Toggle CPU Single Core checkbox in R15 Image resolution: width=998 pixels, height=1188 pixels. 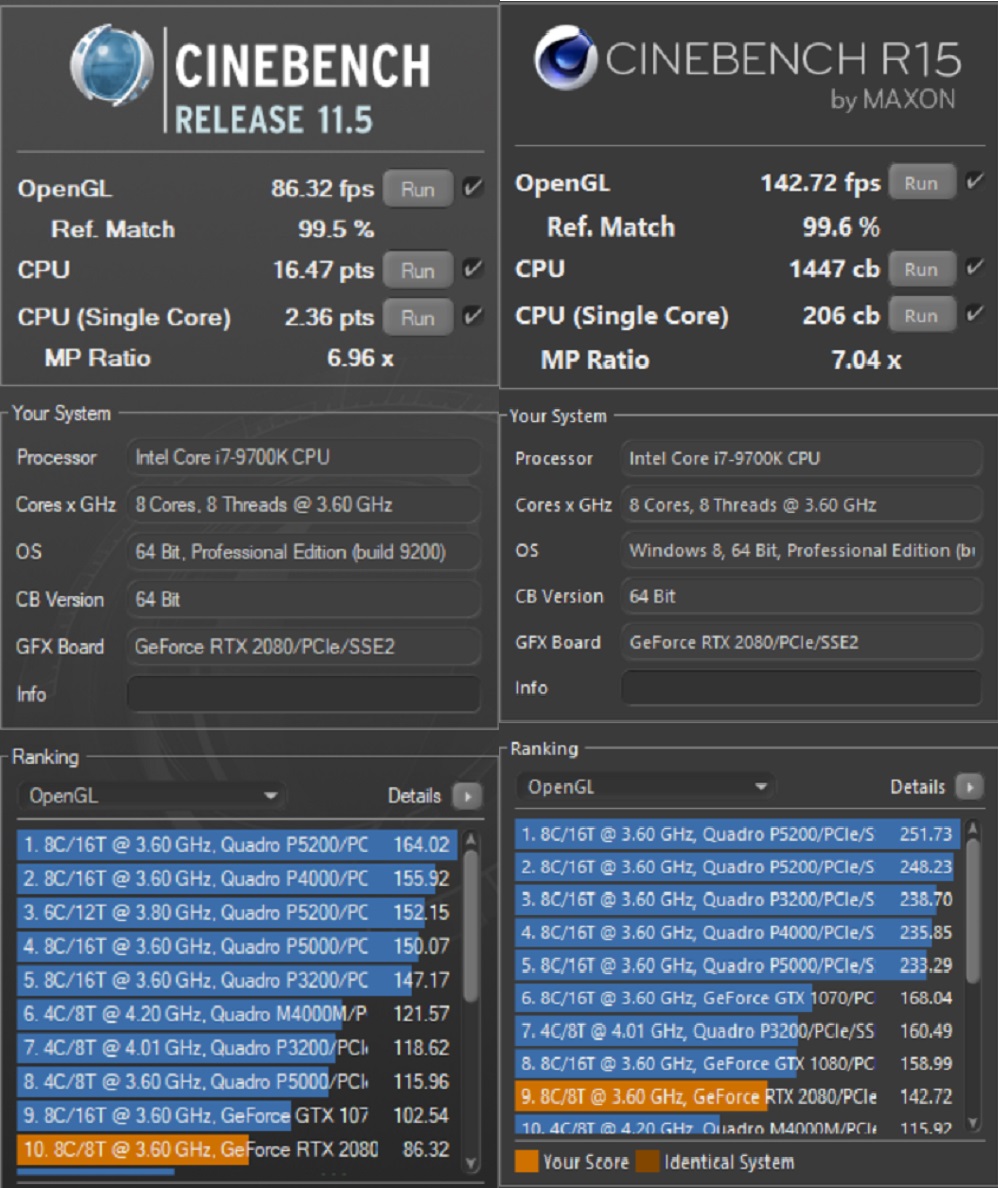[973, 315]
